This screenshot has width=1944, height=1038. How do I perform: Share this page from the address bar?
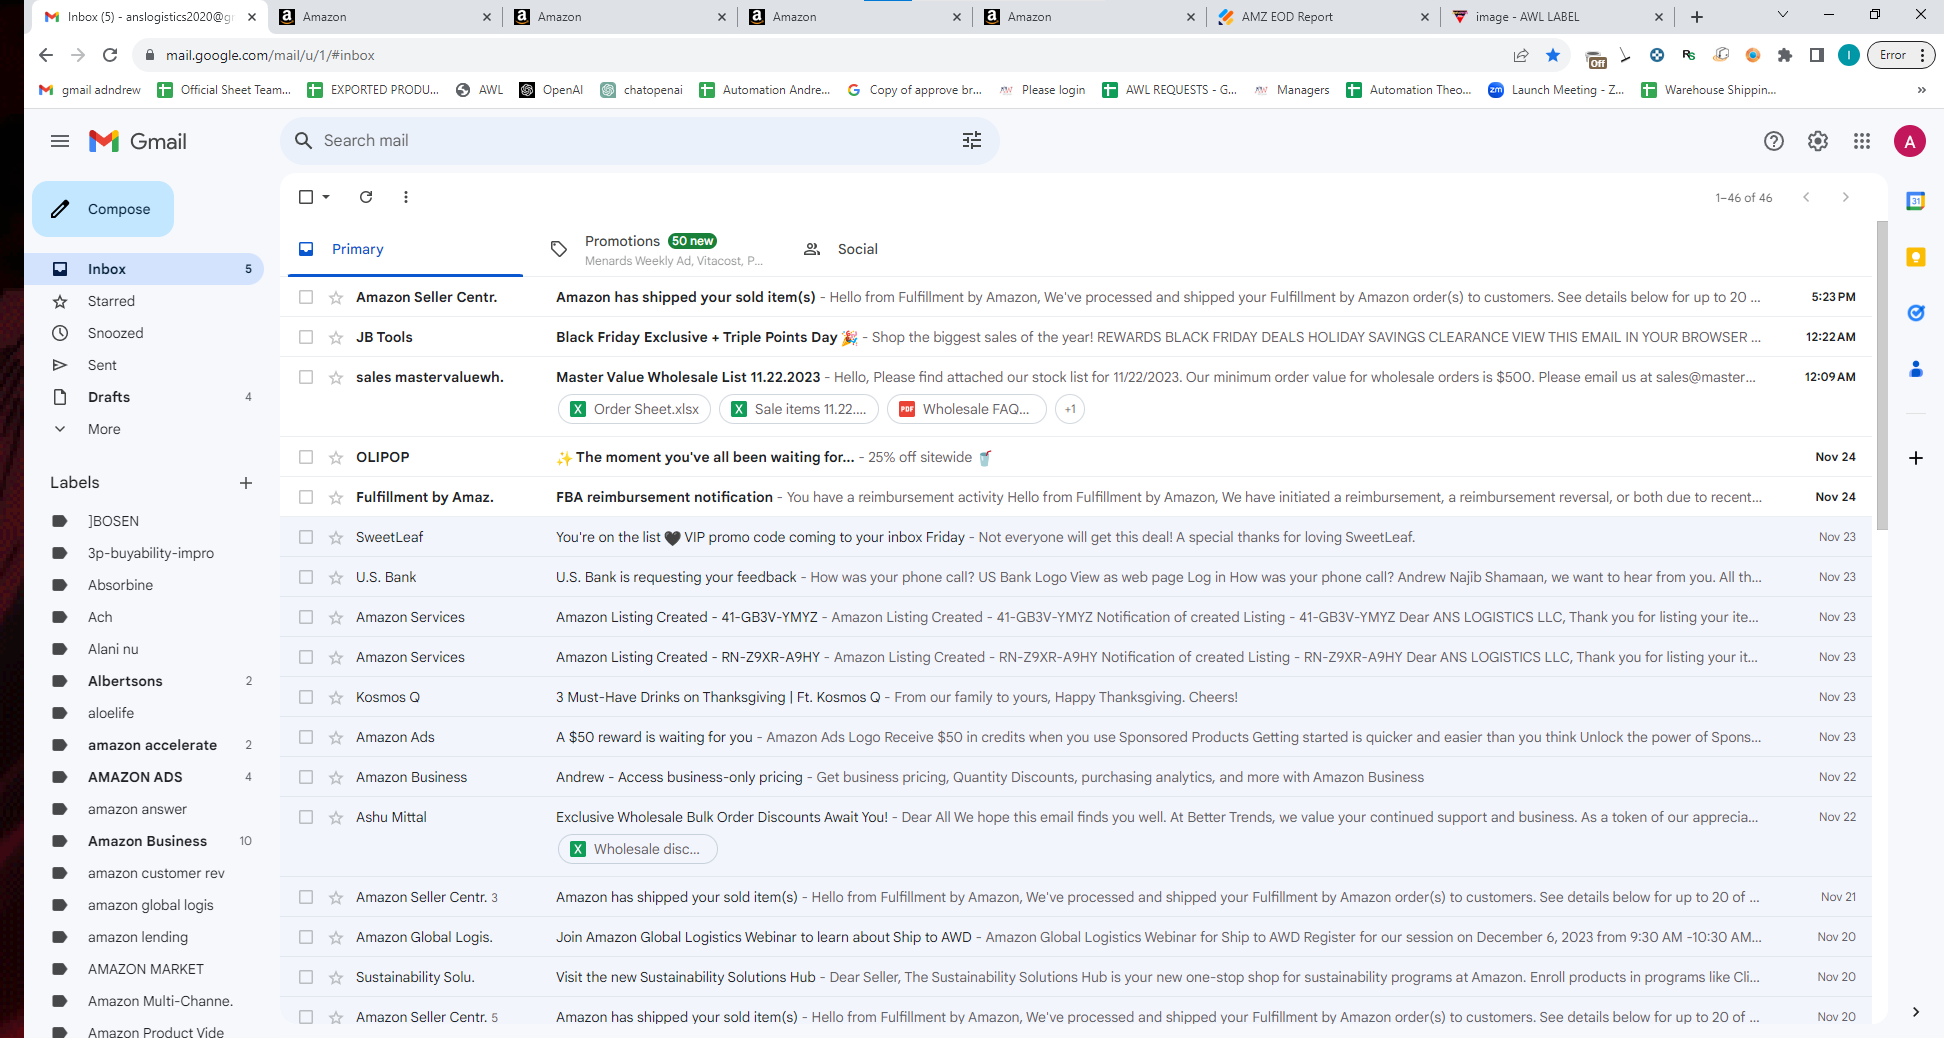[x=1521, y=55]
